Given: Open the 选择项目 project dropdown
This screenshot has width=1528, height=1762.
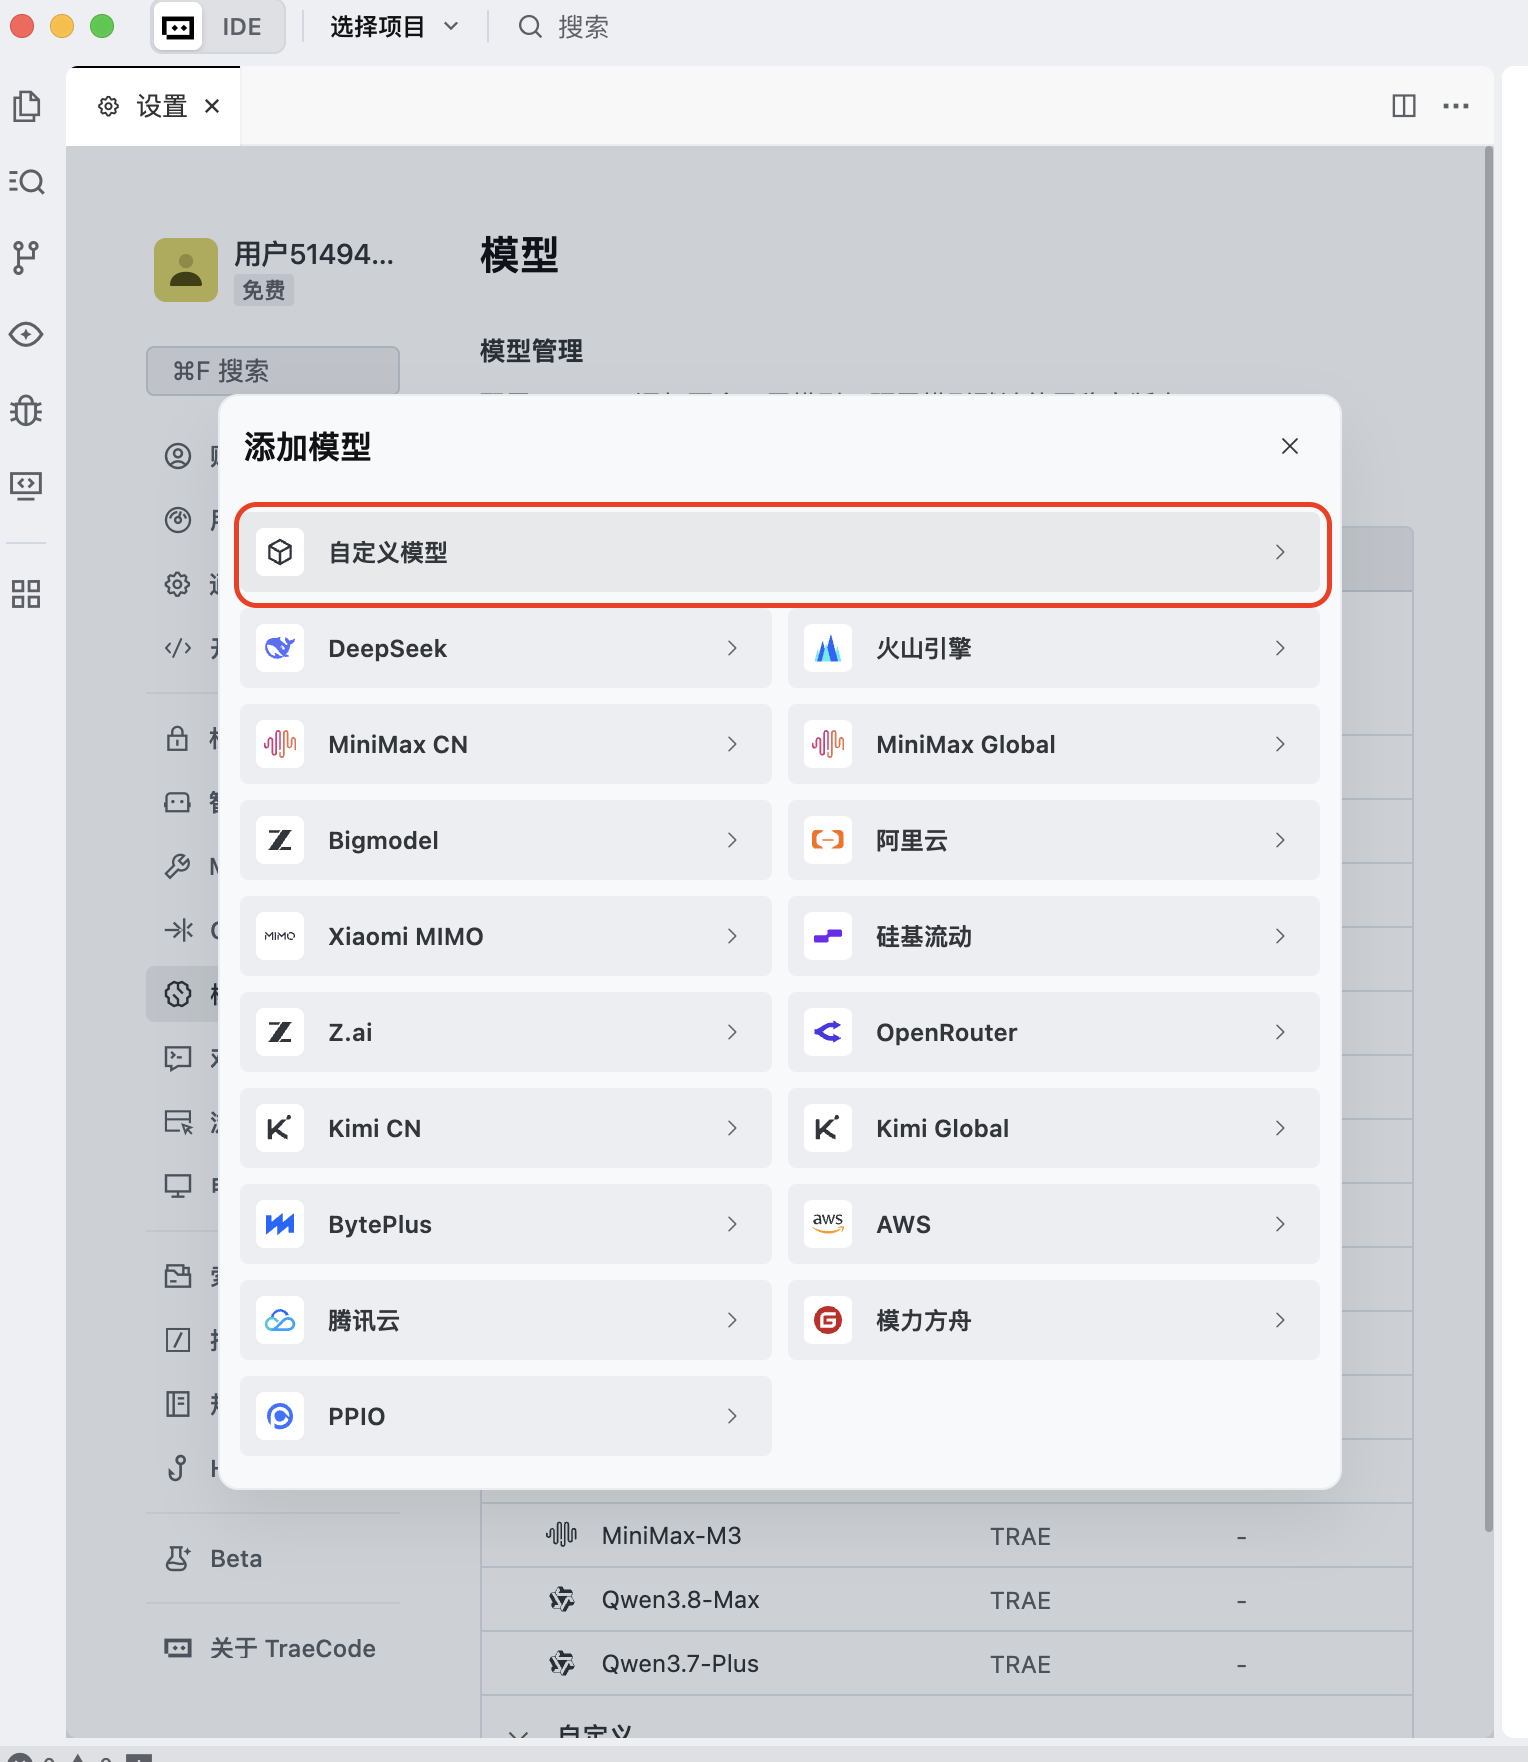Looking at the screenshot, I should point(394,27).
